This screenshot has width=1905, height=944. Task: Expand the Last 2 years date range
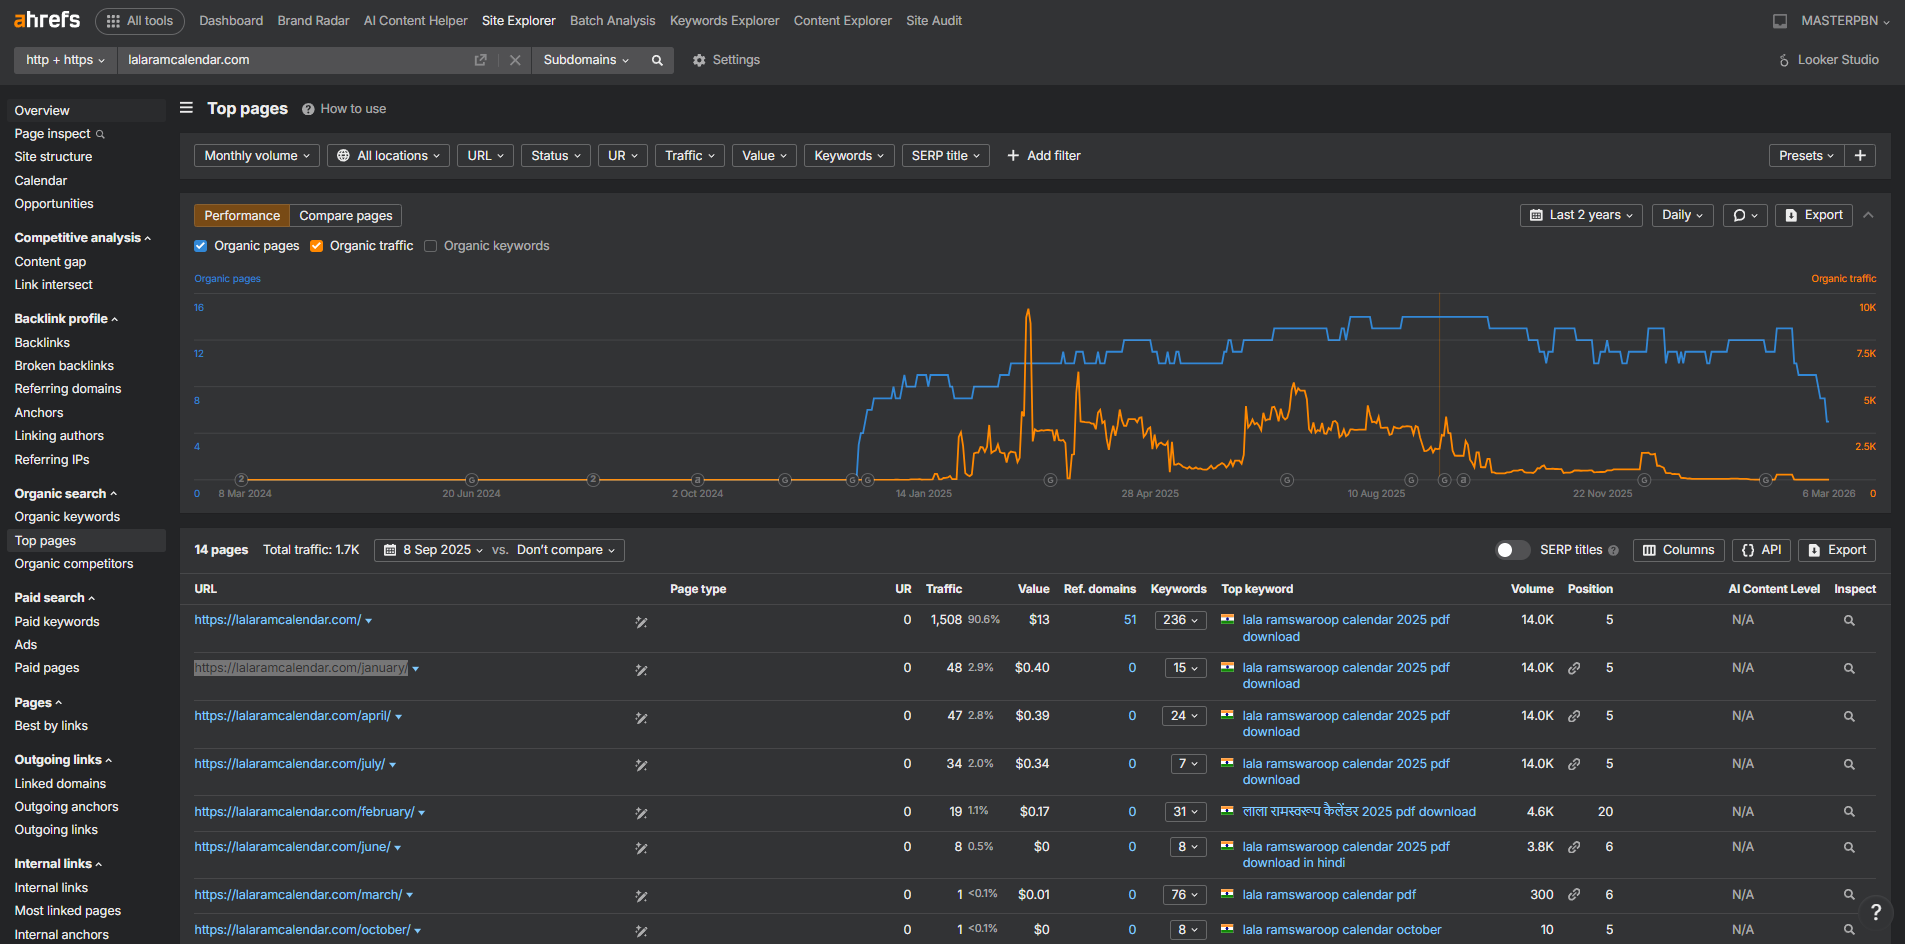1581,215
